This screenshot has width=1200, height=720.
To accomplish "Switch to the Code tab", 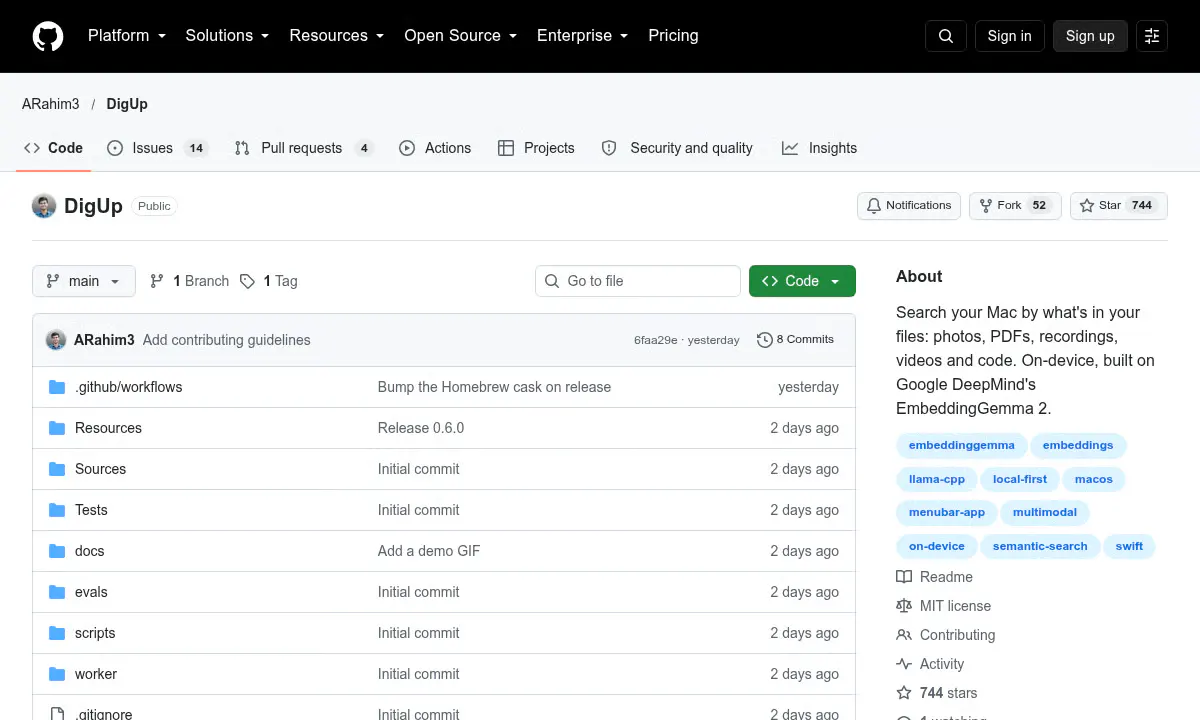I will coord(53,148).
